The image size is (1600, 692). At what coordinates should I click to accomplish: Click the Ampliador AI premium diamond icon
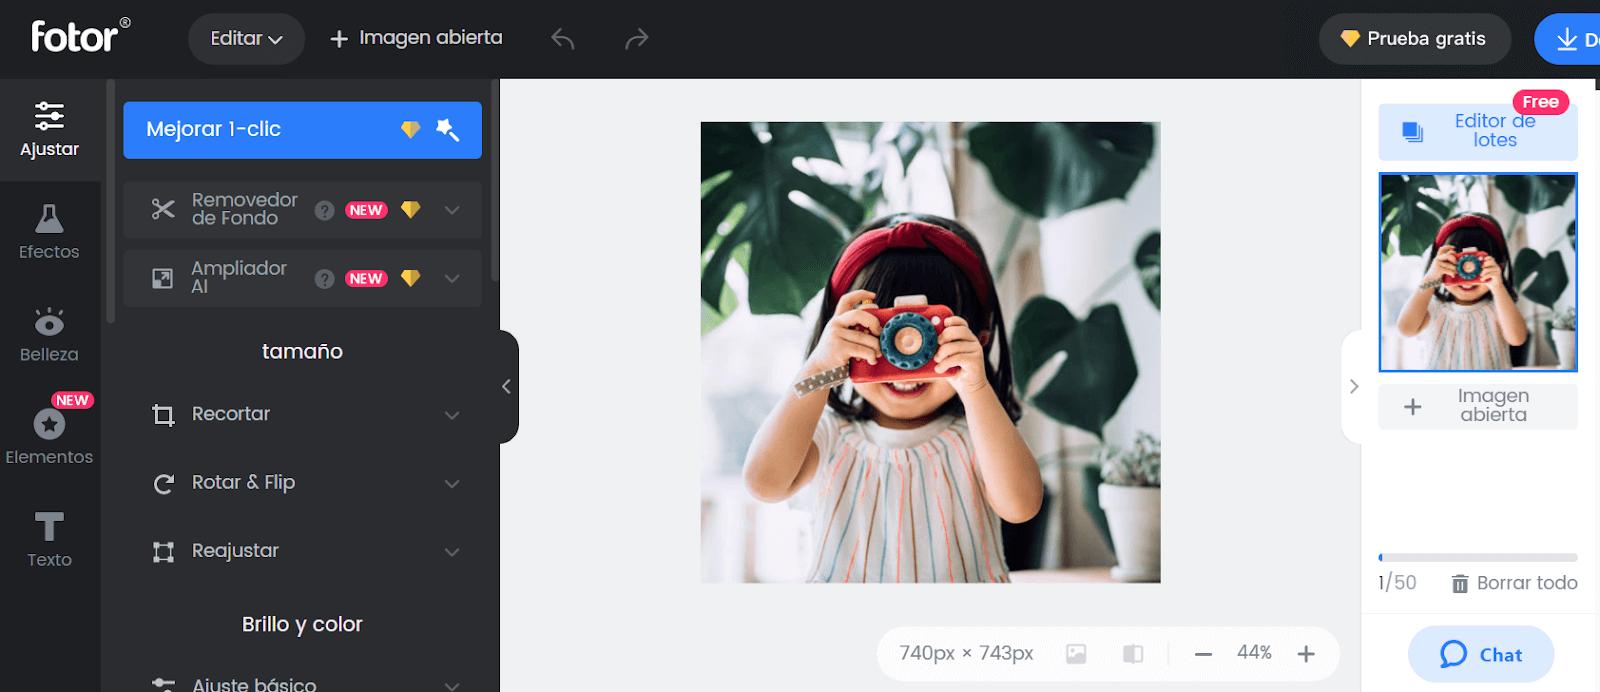pyautogui.click(x=410, y=278)
